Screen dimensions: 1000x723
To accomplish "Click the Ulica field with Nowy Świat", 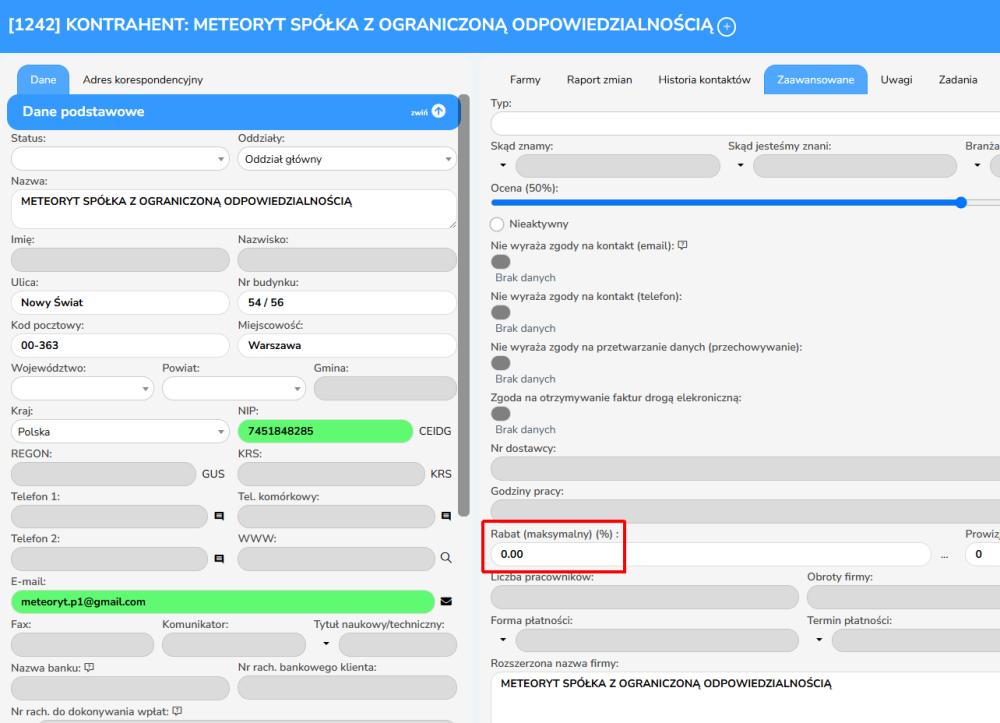I will (120, 302).
